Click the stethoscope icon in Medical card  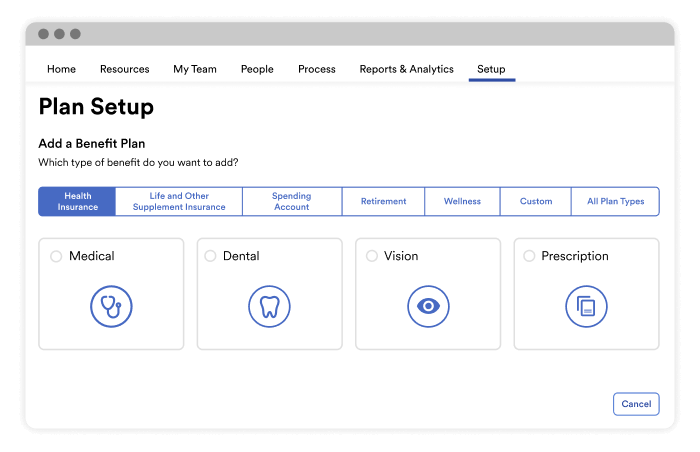point(111,306)
